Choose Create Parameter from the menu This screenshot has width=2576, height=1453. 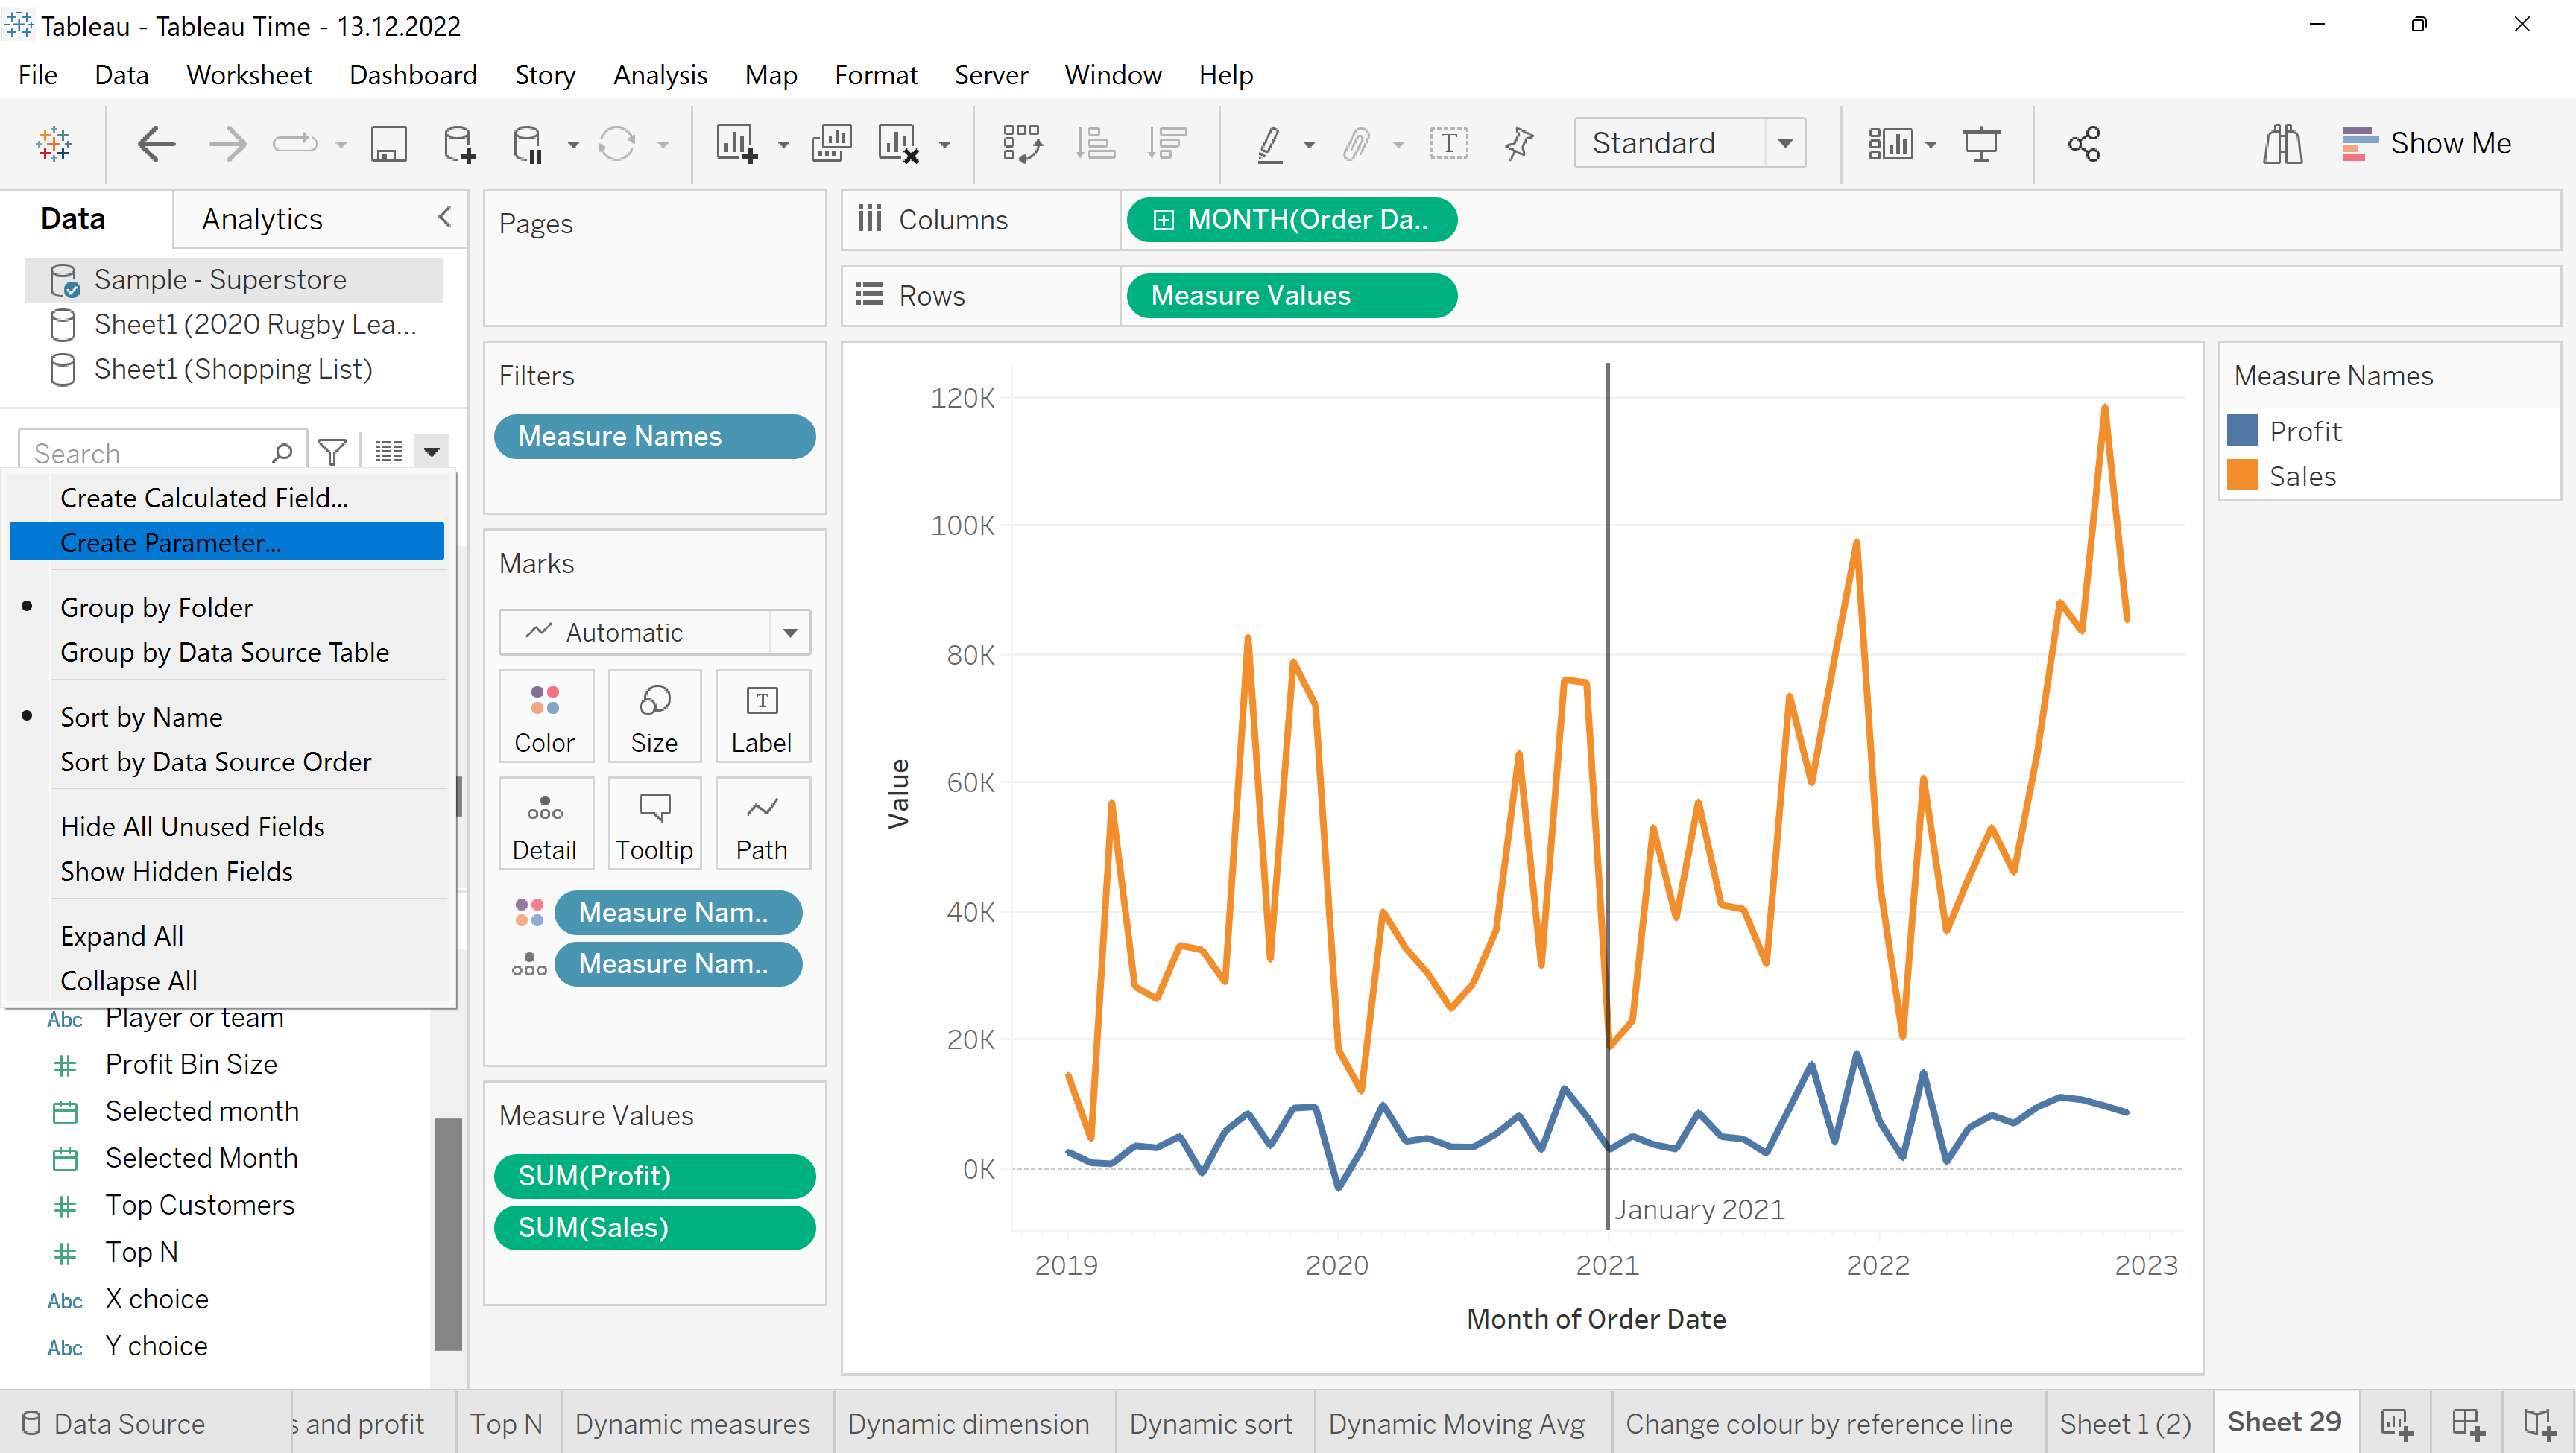(170, 542)
